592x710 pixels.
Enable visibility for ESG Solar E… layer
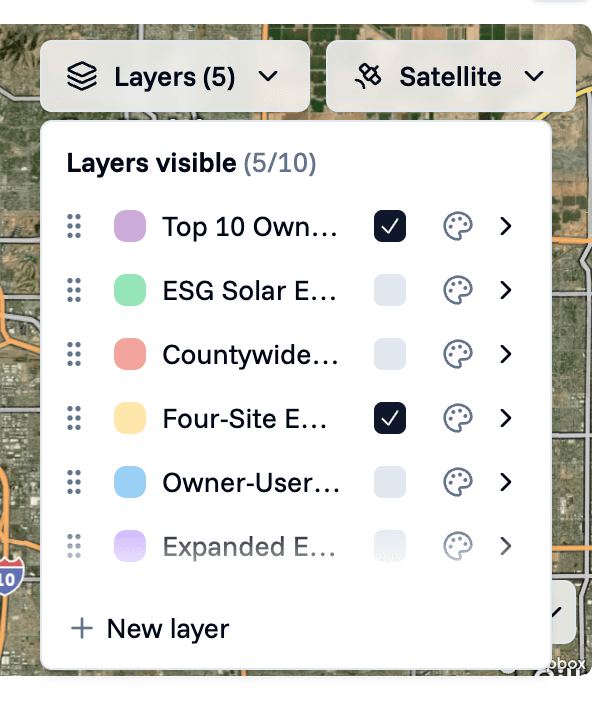(x=390, y=290)
